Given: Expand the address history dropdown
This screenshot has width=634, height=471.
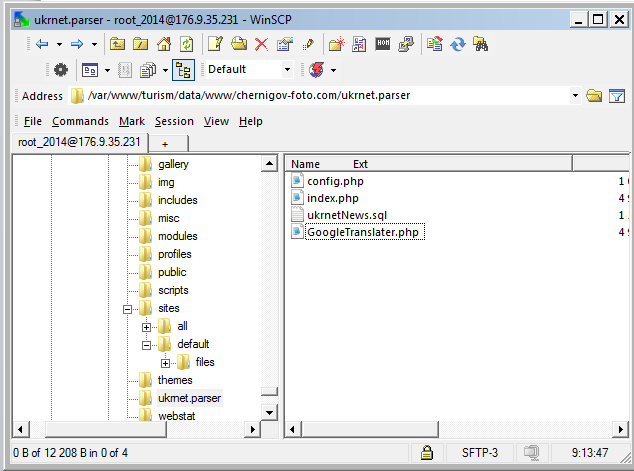Looking at the screenshot, I should tap(575, 95).
